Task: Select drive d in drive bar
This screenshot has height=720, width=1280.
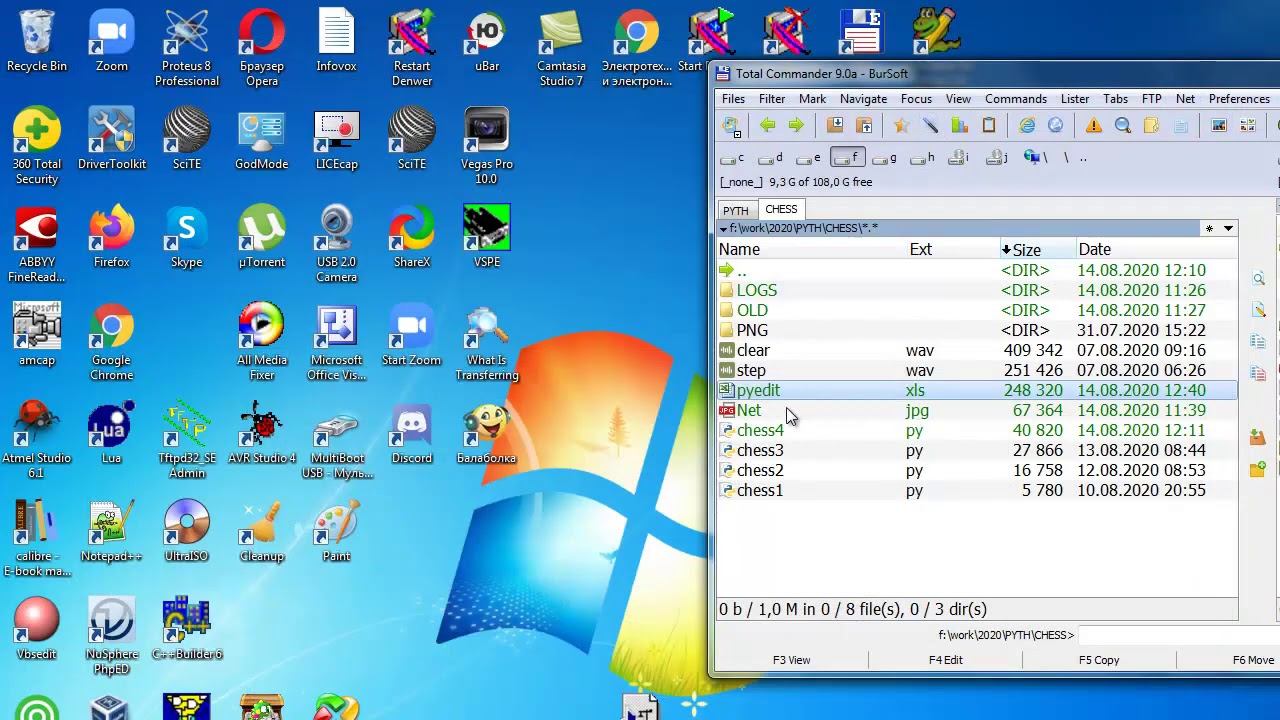Action: click(770, 158)
